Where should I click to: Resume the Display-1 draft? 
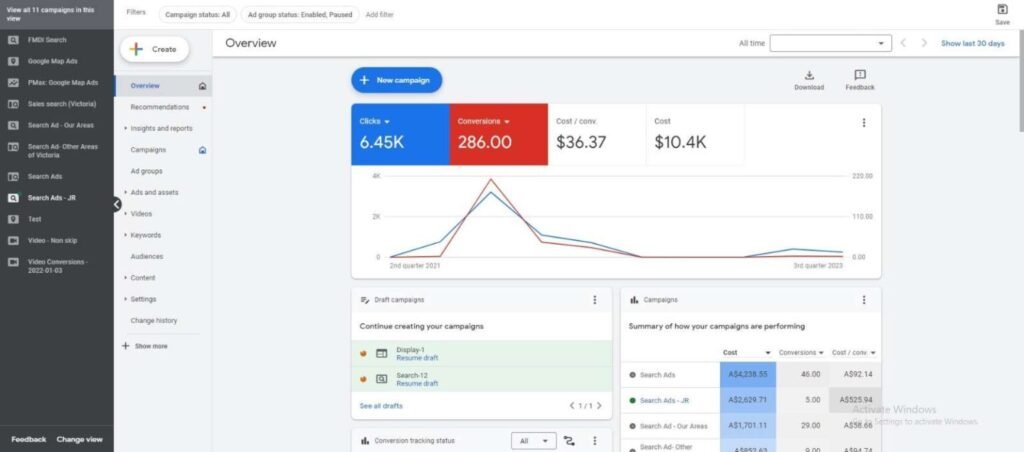[x=417, y=358]
